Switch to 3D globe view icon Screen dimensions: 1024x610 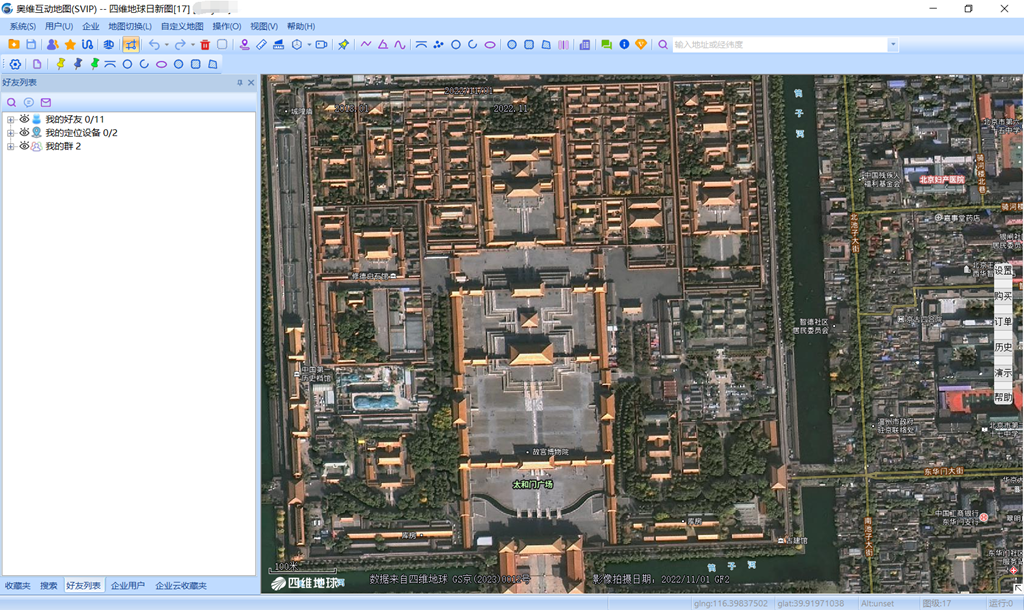pyautogui.click(x=108, y=44)
